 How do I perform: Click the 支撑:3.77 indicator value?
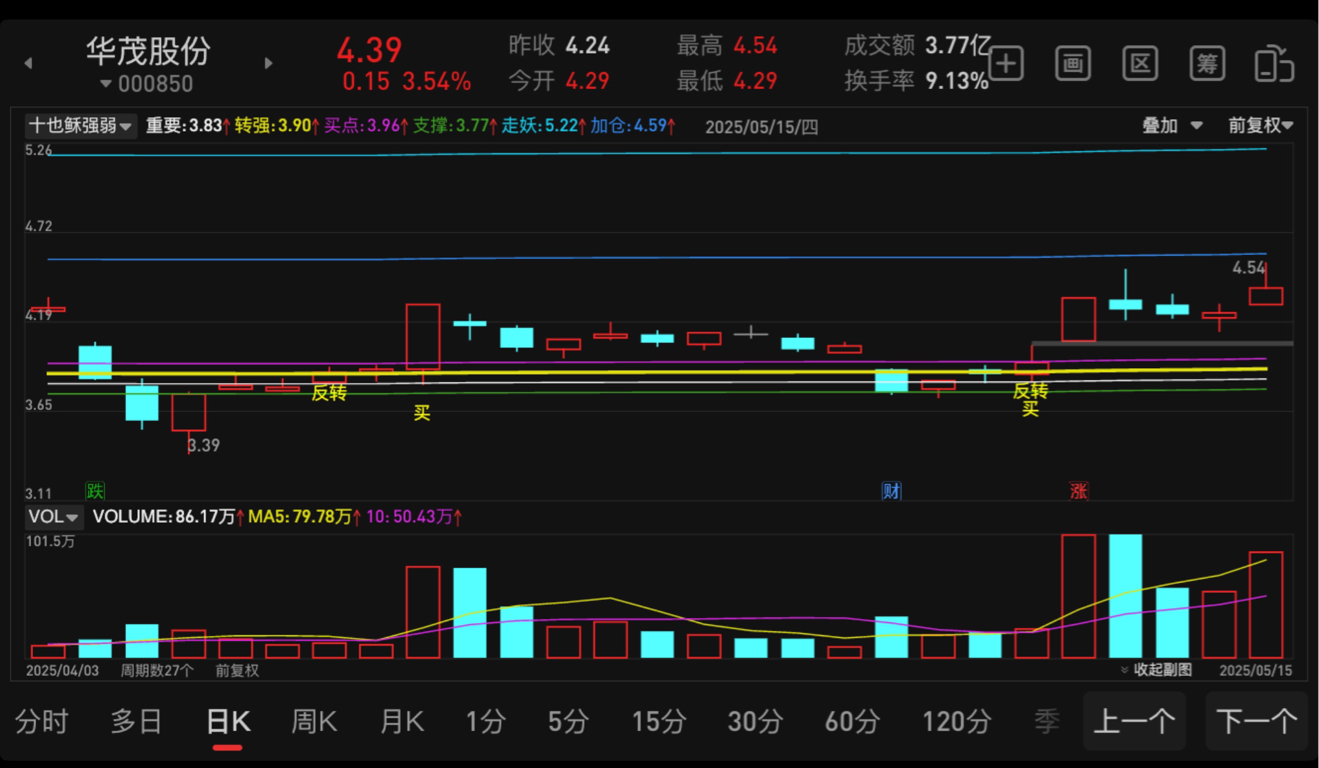(x=456, y=127)
